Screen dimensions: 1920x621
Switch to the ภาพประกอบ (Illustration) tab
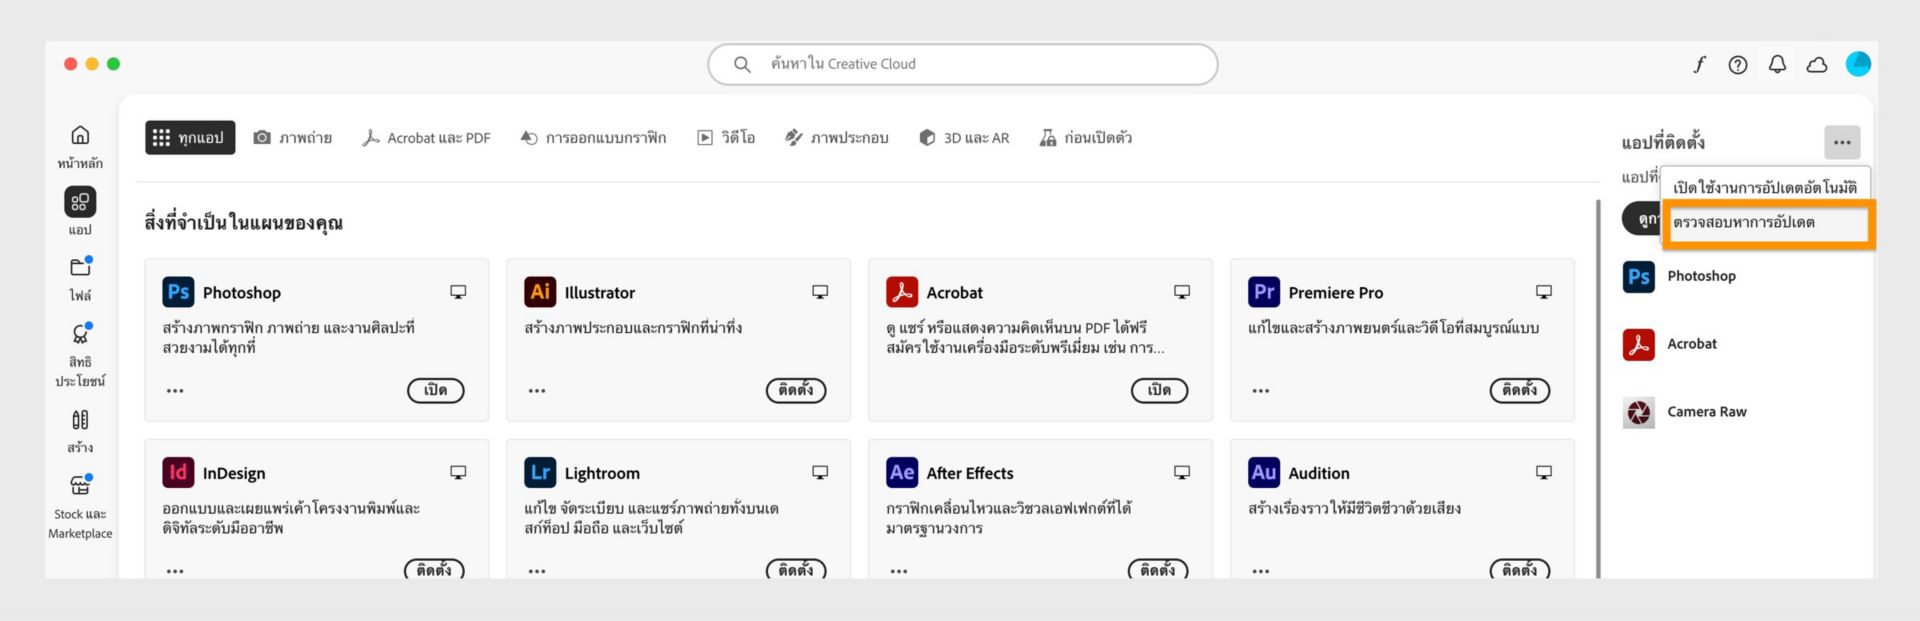pos(837,138)
